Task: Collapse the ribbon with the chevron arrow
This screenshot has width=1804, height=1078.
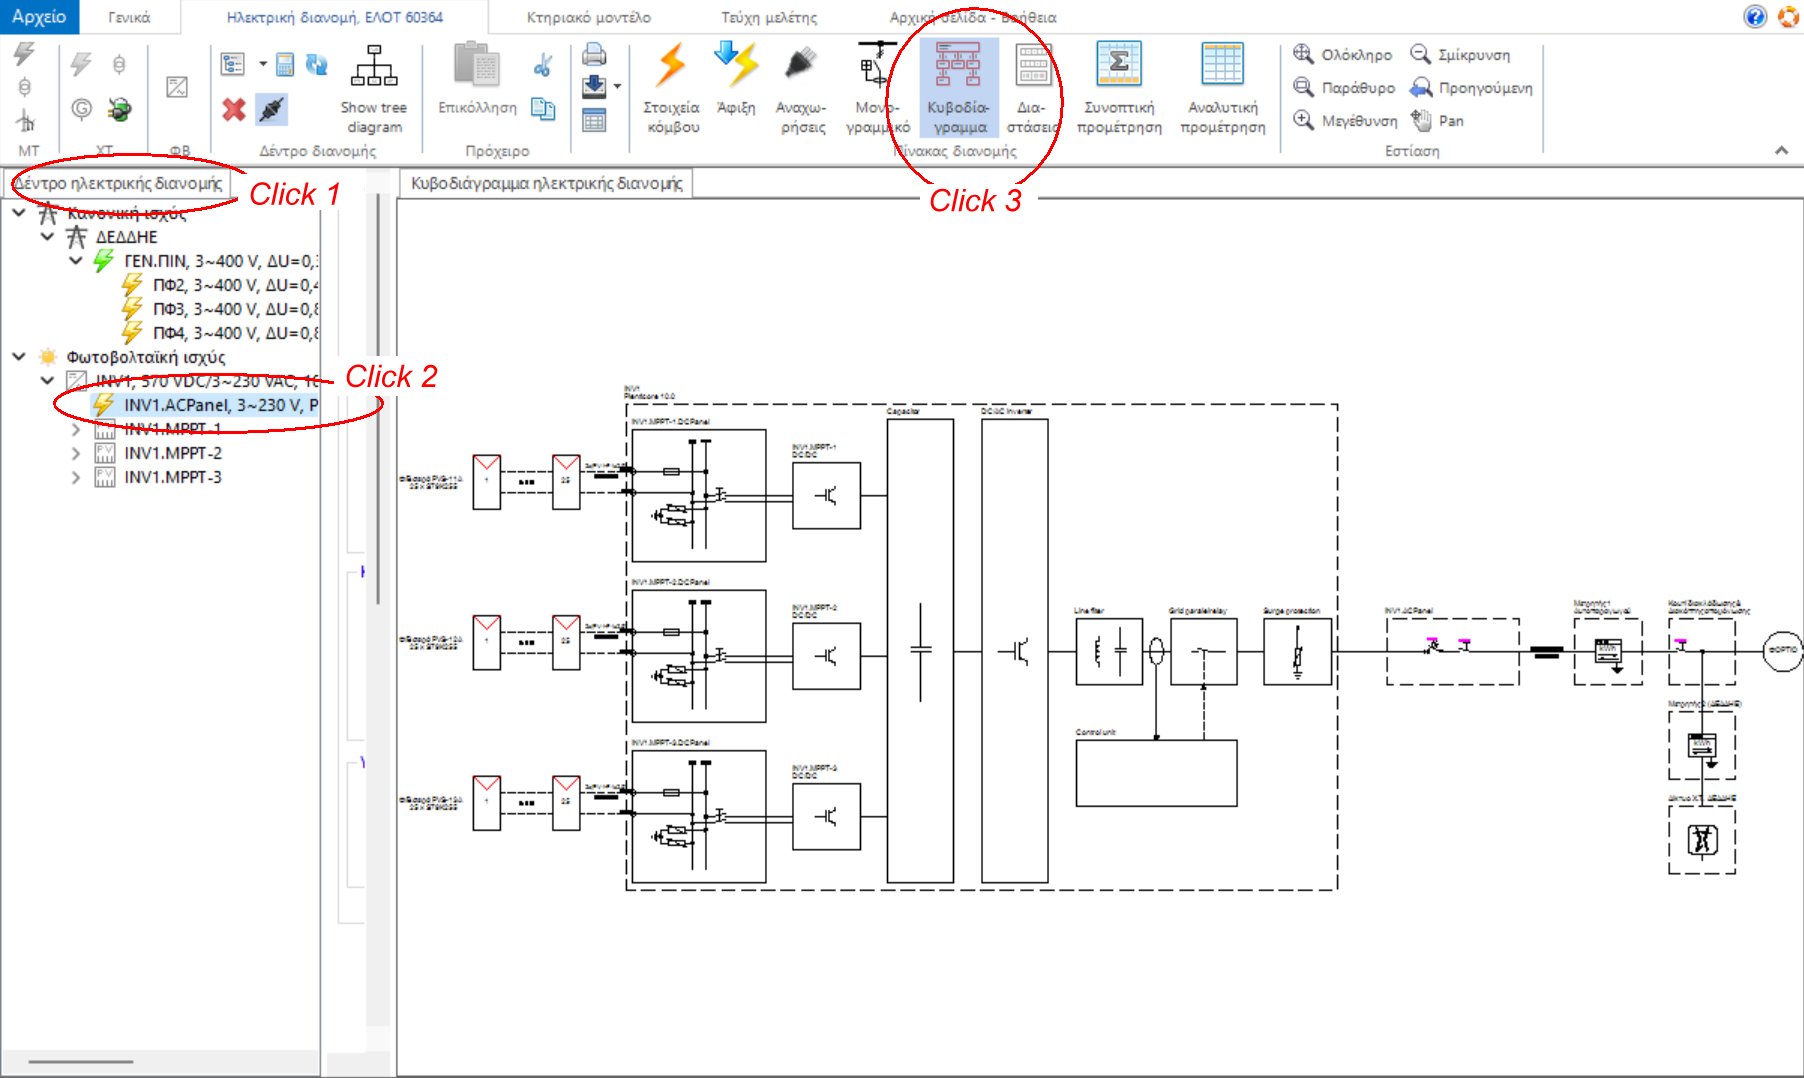Action: tap(1781, 150)
